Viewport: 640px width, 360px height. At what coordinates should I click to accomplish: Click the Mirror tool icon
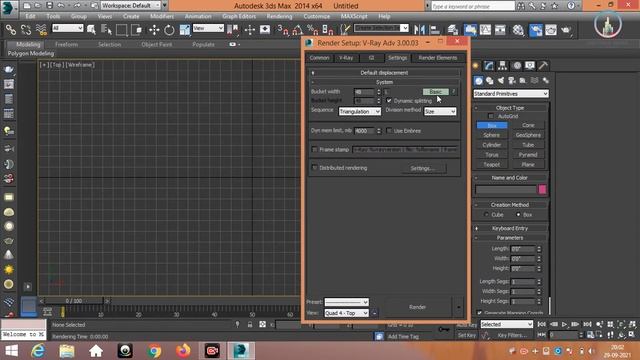419,30
